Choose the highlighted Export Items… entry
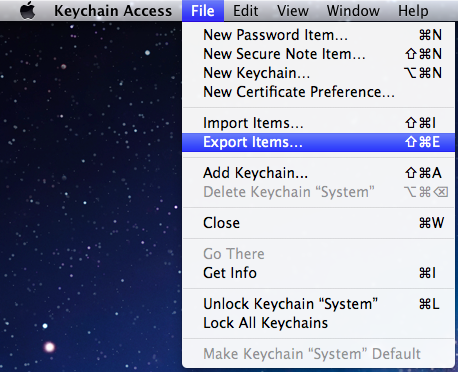The height and width of the screenshot is (372, 458). (x=318, y=142)
